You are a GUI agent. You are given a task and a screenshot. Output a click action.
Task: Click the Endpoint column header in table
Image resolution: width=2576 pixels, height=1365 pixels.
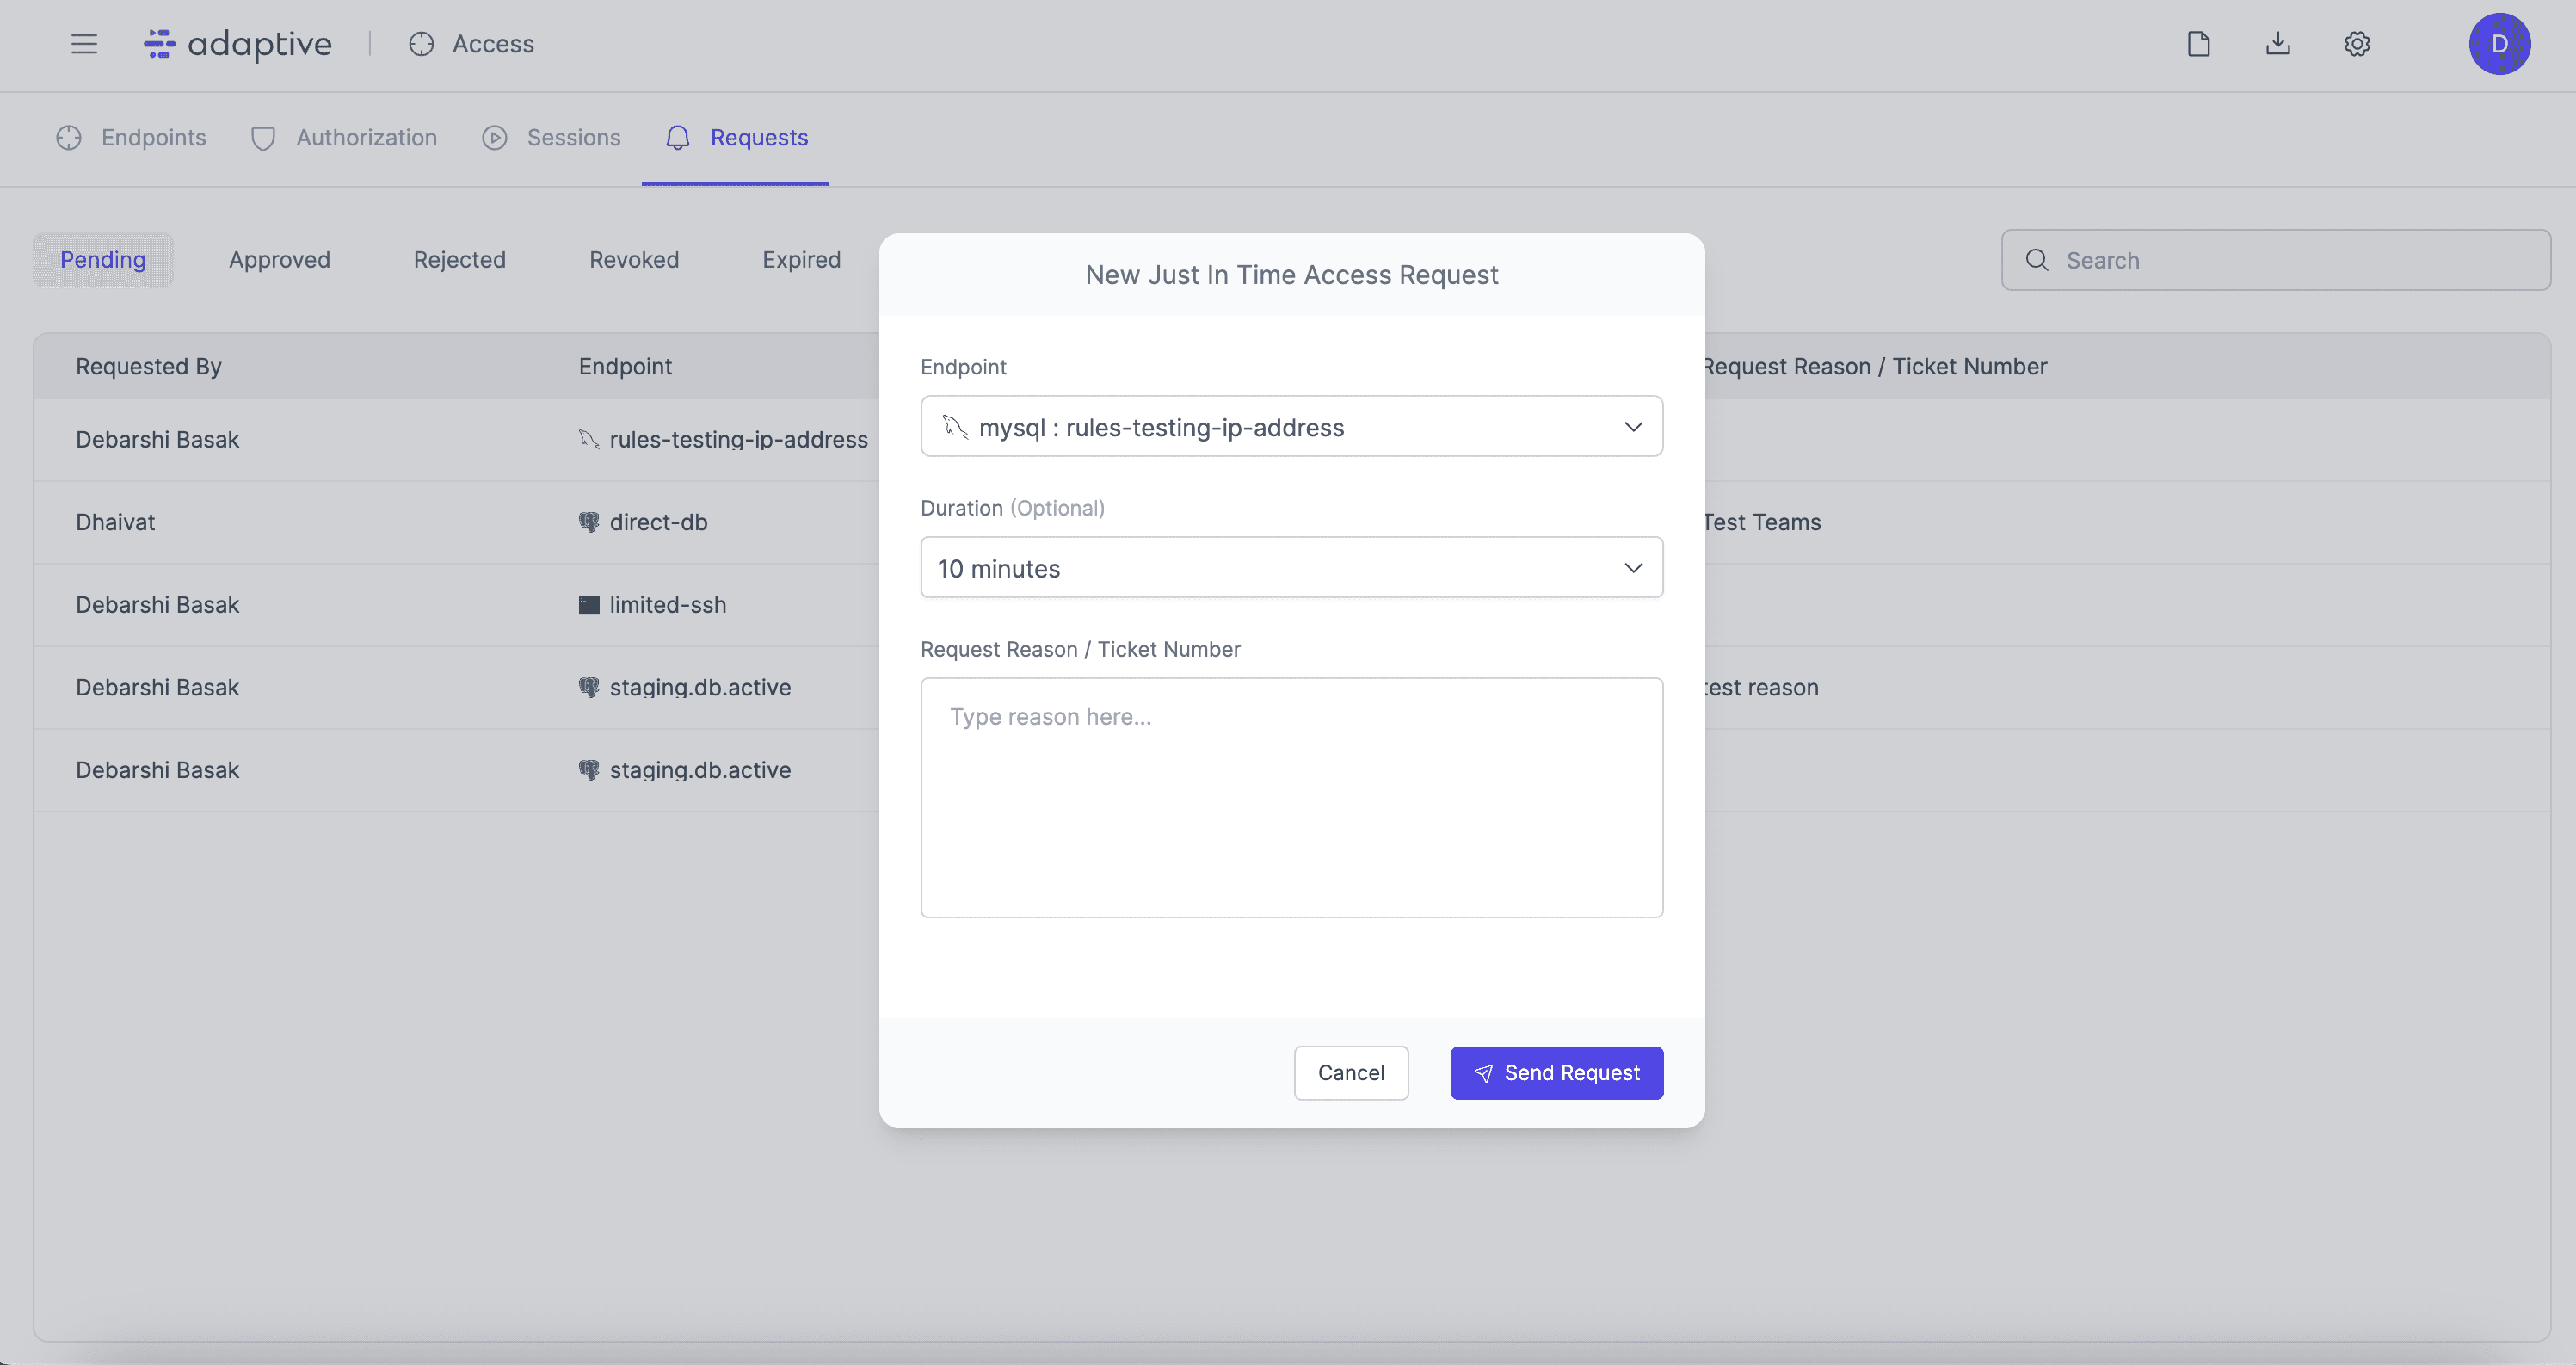click(625, 366)
